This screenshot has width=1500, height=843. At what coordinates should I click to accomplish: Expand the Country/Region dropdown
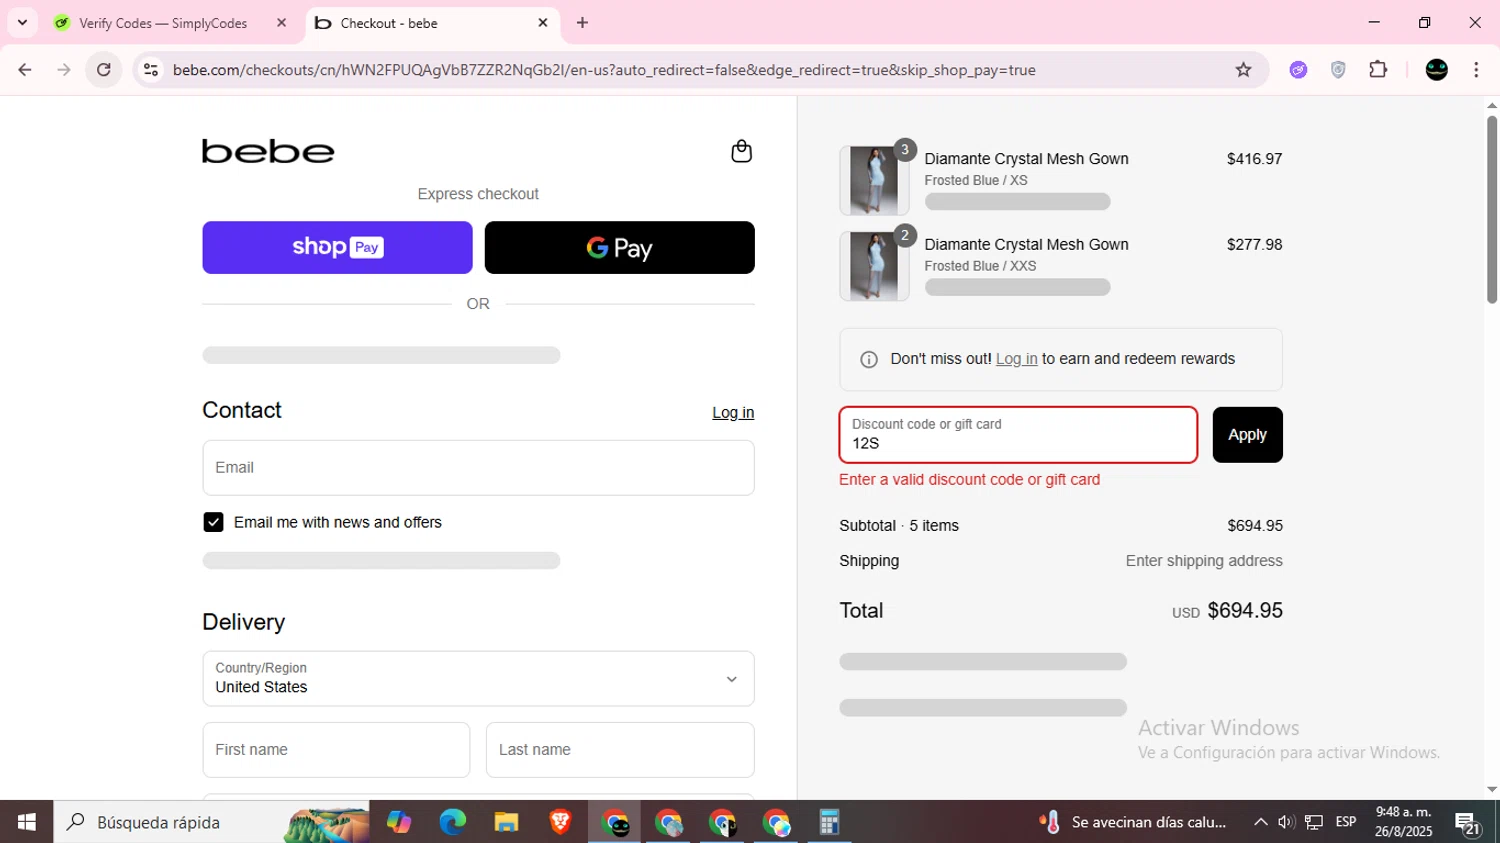478,679
